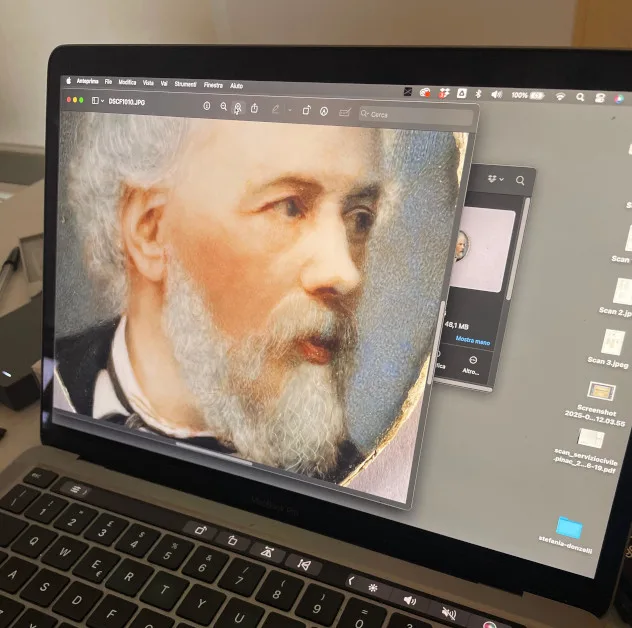The image size is (632, 628).
Task: Click the blue Mostra link in Finder
Action: click(x=472, y=341)
